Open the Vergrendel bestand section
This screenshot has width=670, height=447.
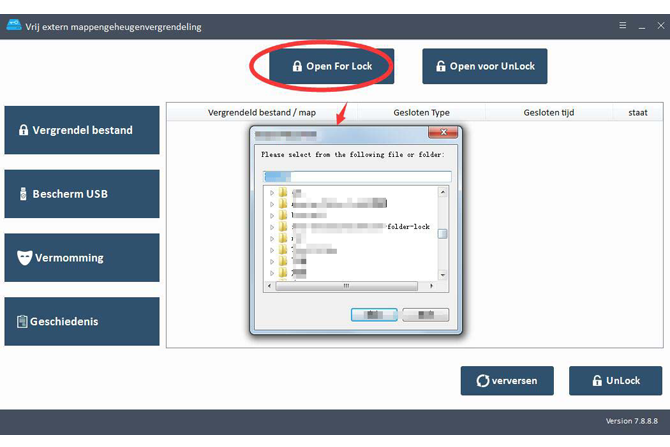(82, 130)
